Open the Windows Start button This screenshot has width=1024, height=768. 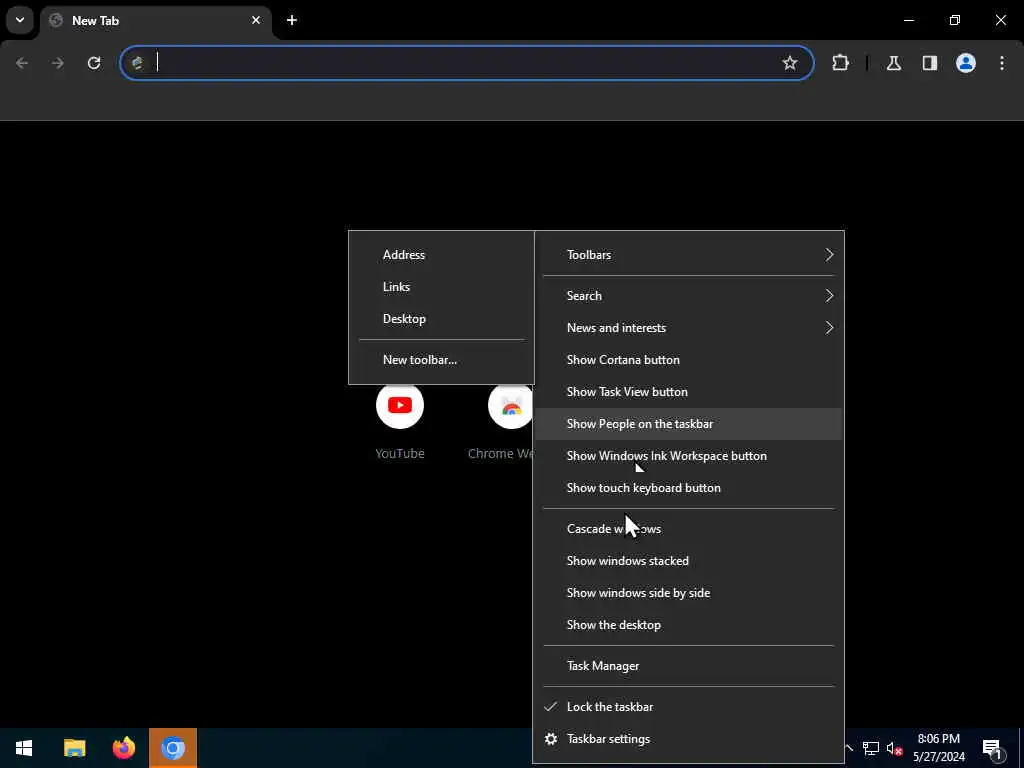click(x=24, y=748)
